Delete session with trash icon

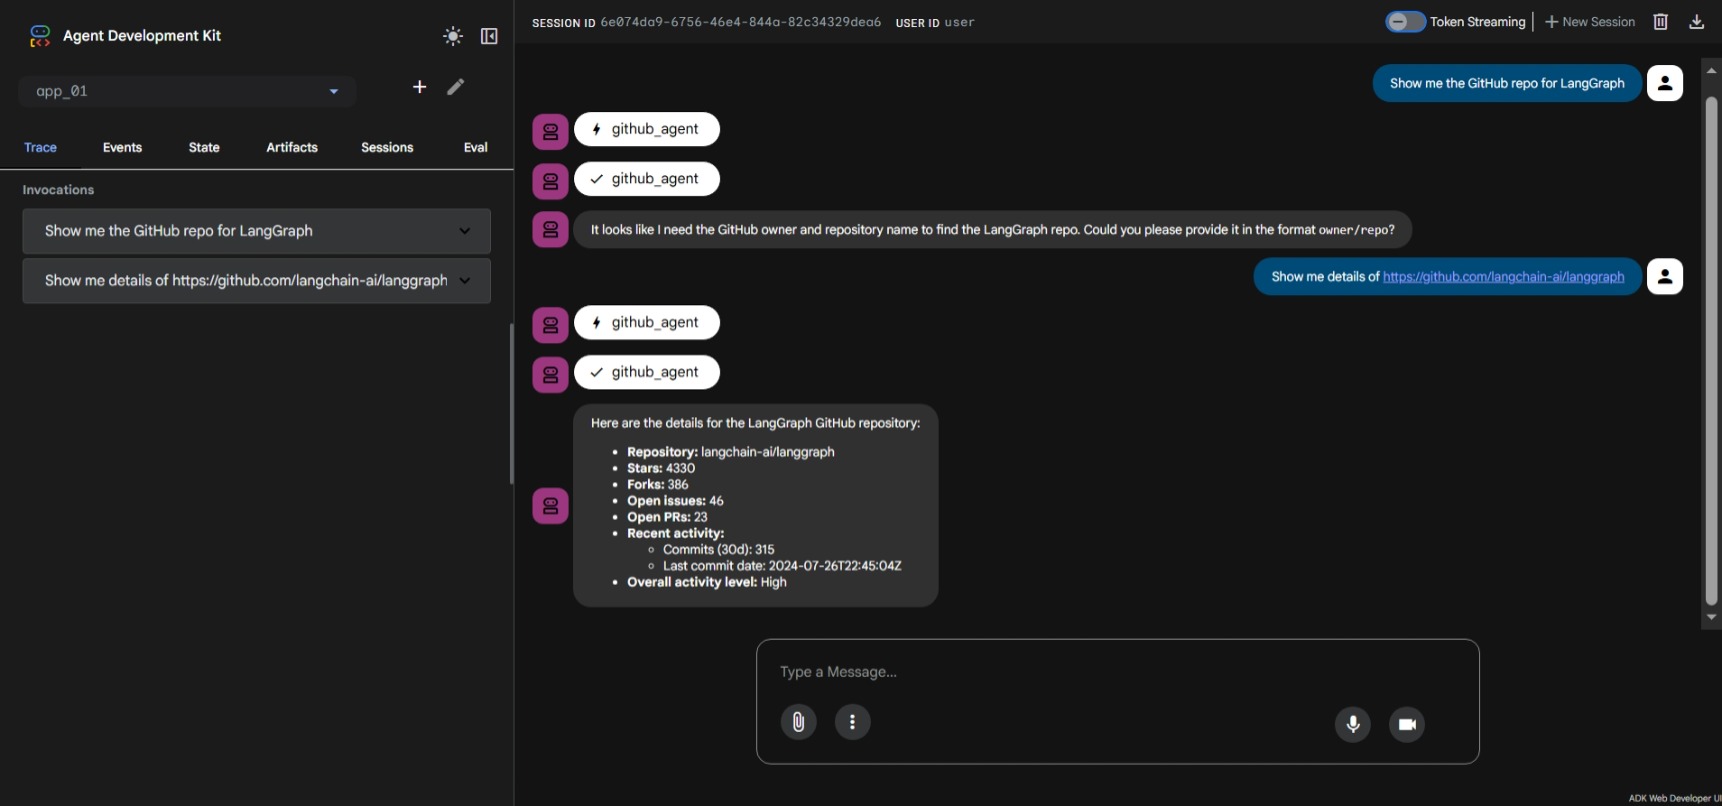point(1661,21)
